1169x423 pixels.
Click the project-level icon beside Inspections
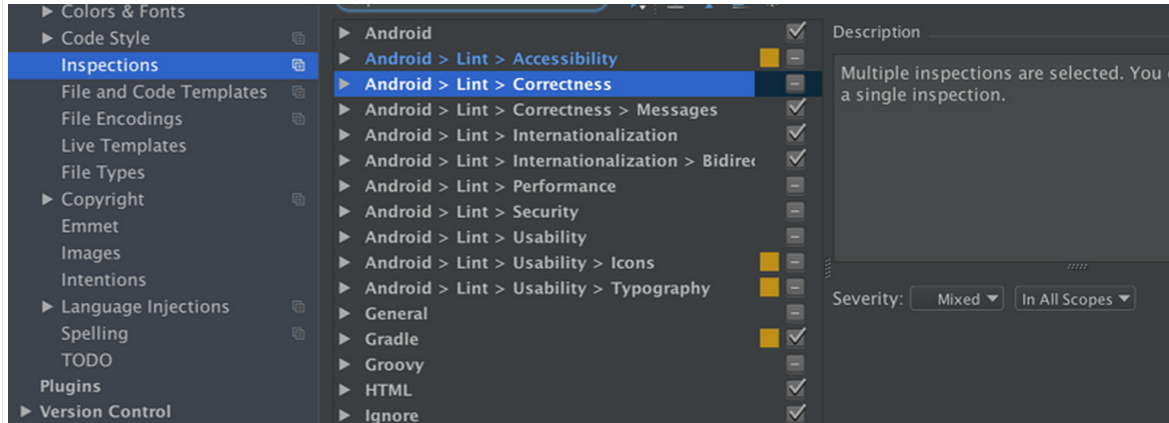click(298, 66)
